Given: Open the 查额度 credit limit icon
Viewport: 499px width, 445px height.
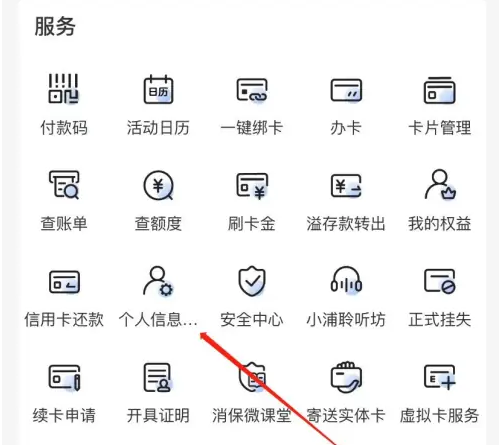Looking at the screenshot, I should tap(158, 185).
